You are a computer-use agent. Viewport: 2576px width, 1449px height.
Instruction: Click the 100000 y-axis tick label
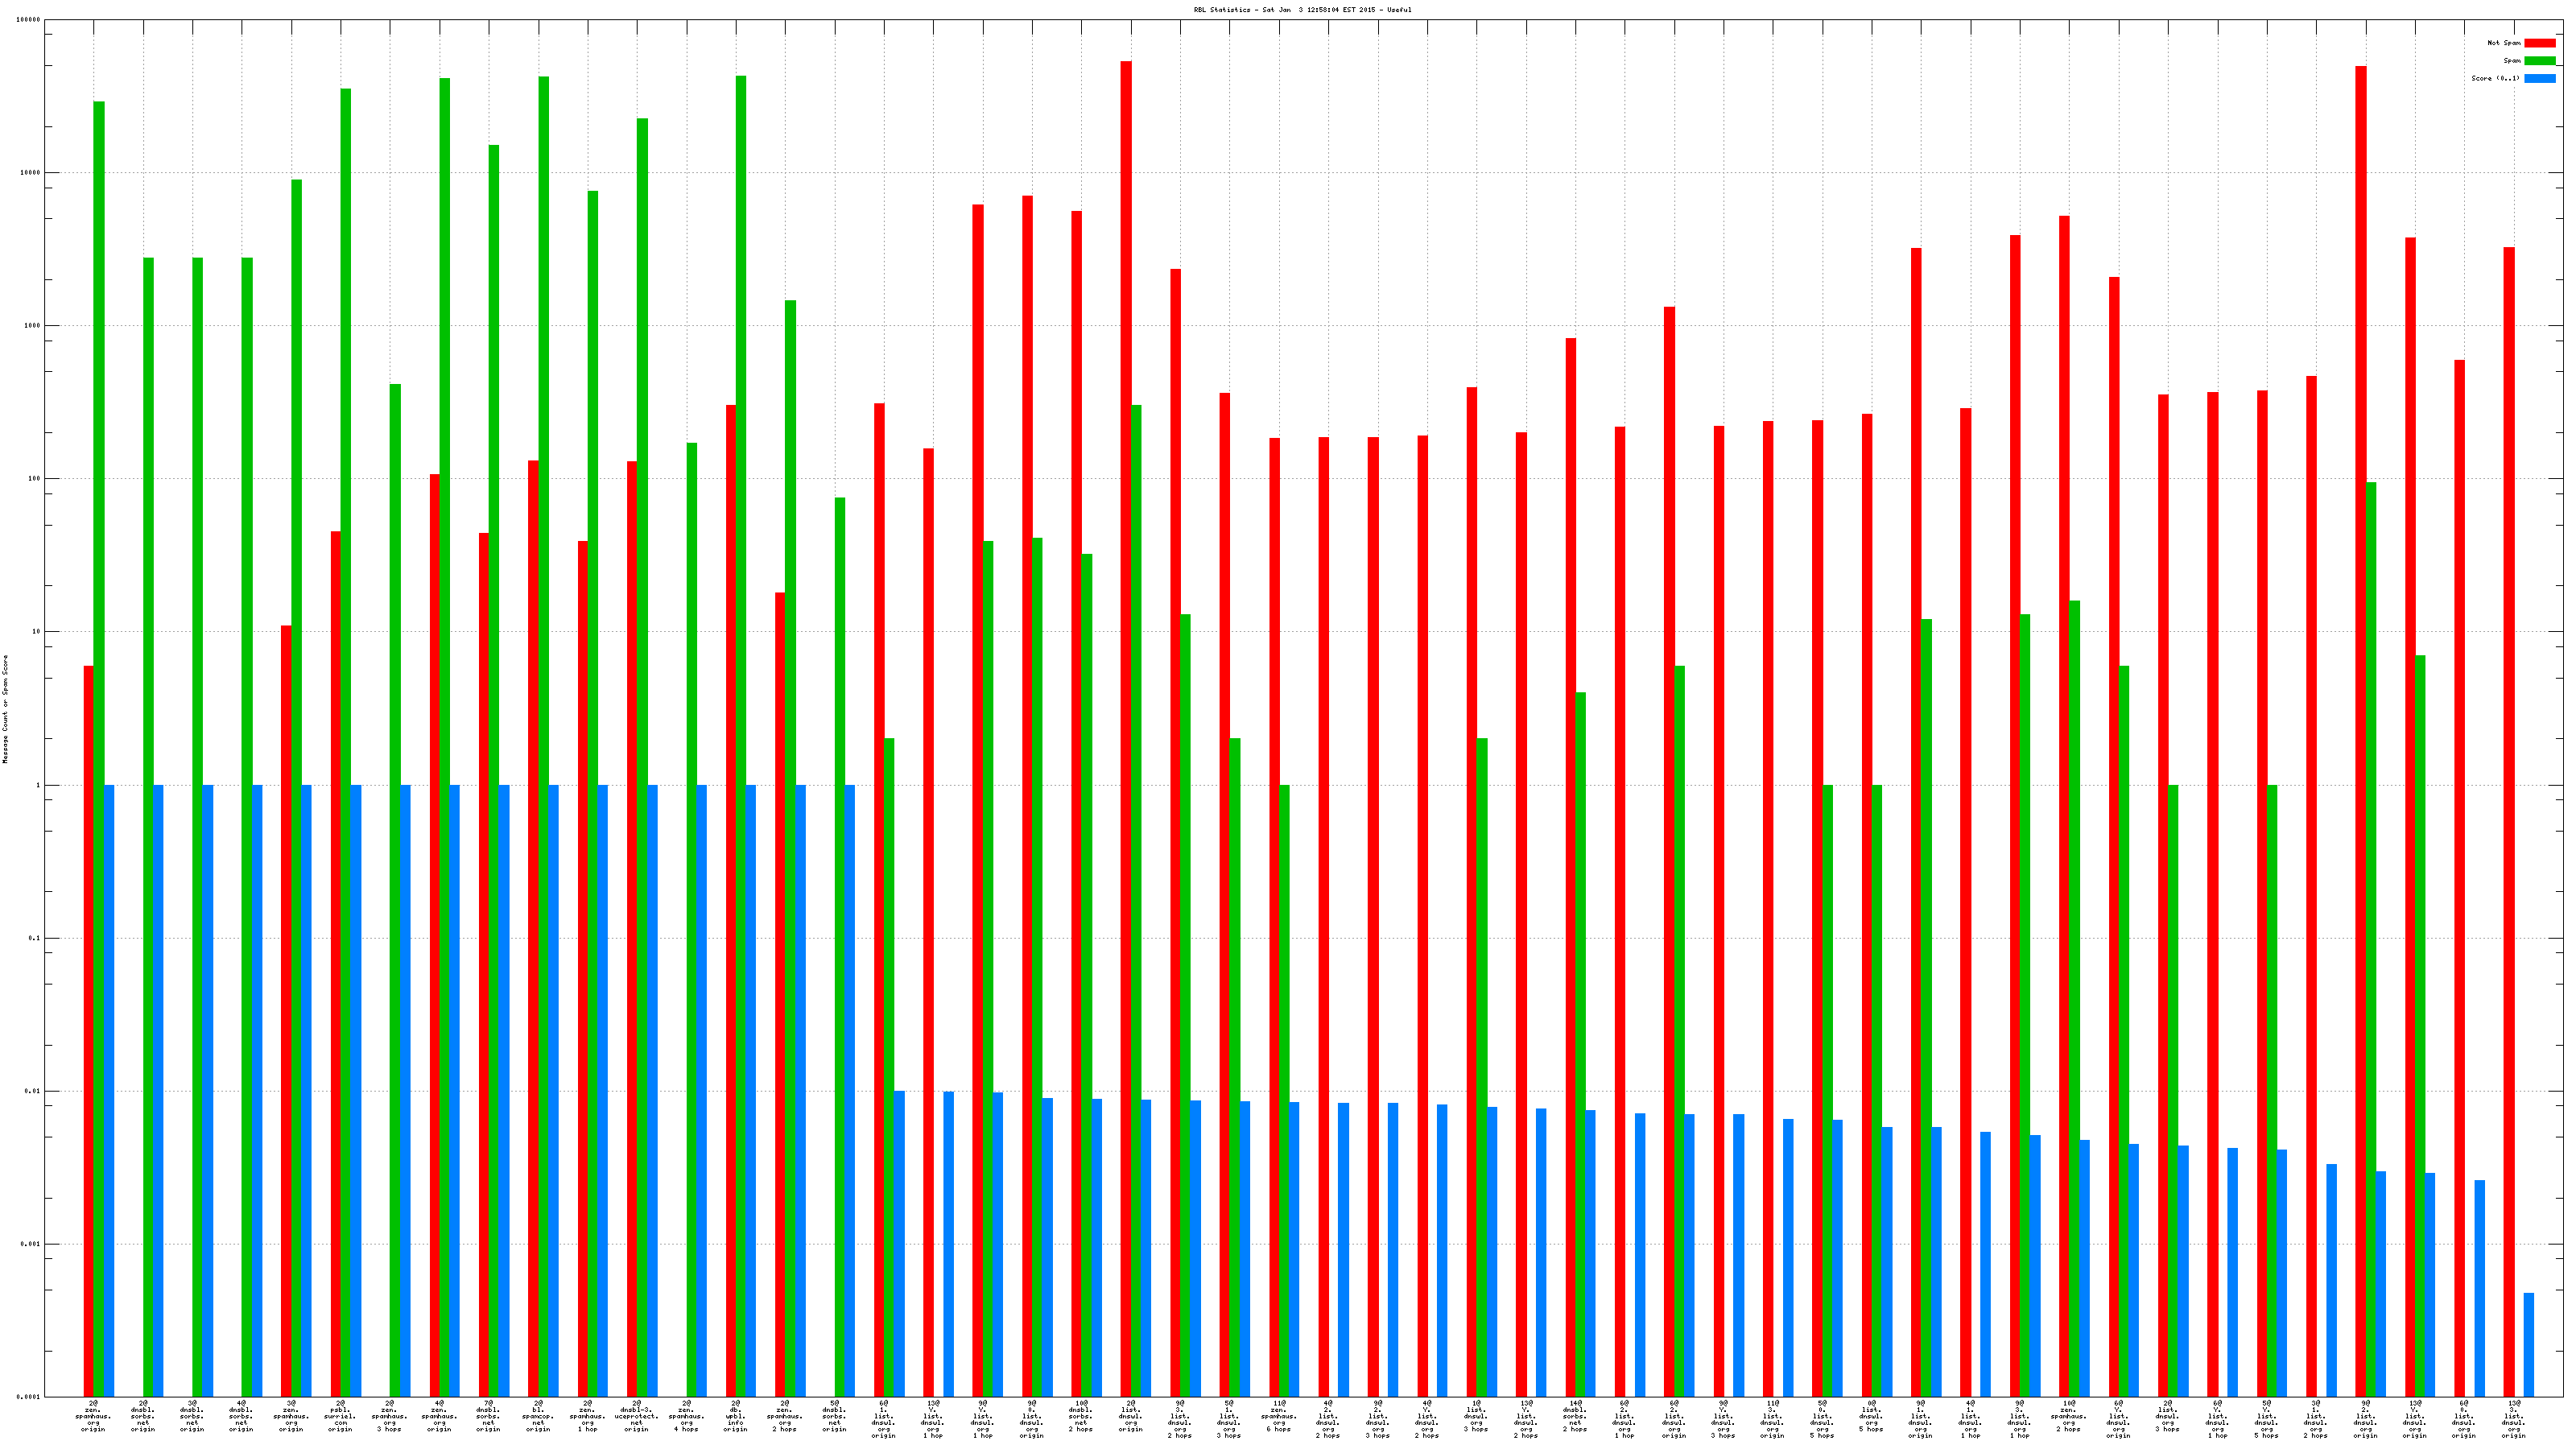[x=29, y=20]
